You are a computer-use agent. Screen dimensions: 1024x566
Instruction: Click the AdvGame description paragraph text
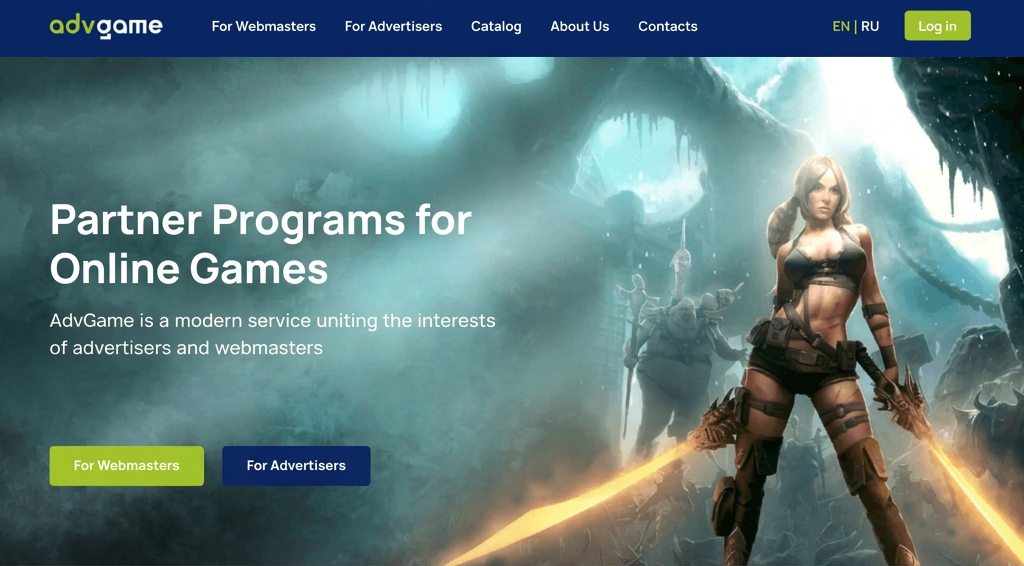pos(272,334)
